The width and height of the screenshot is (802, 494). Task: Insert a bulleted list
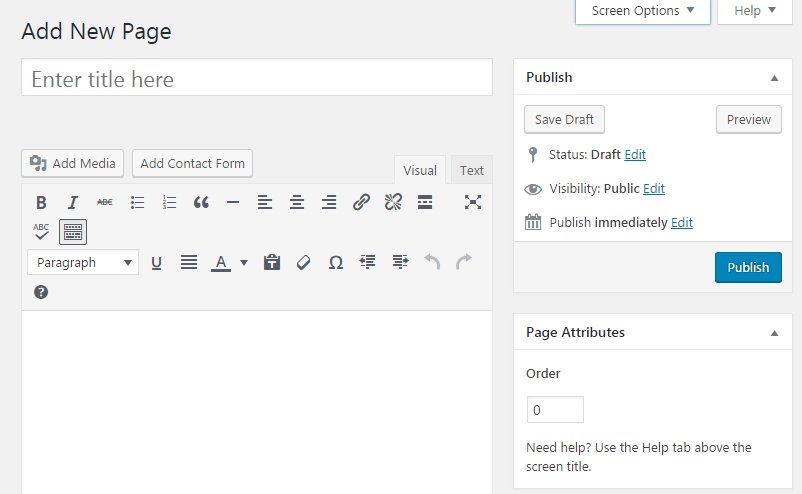pos(137,203)
